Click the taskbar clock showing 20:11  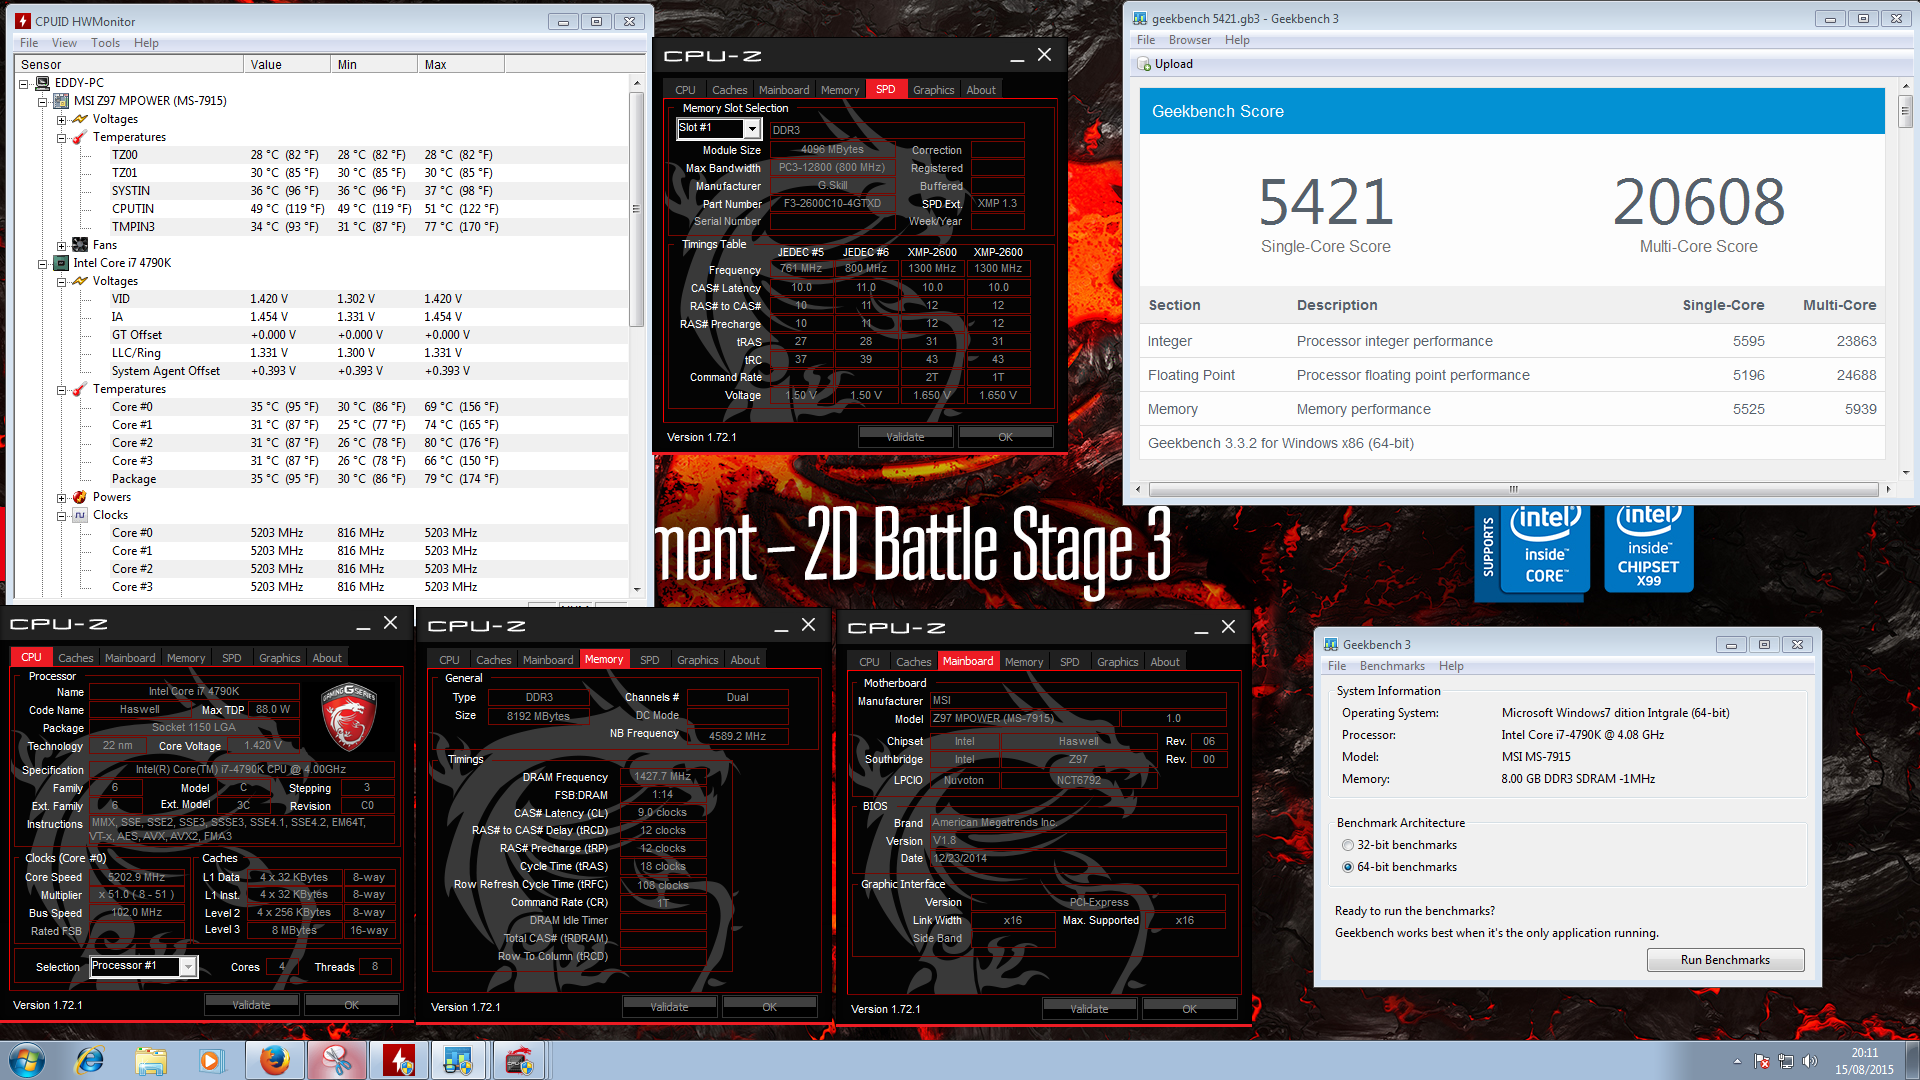(x=1864, y=1061)
